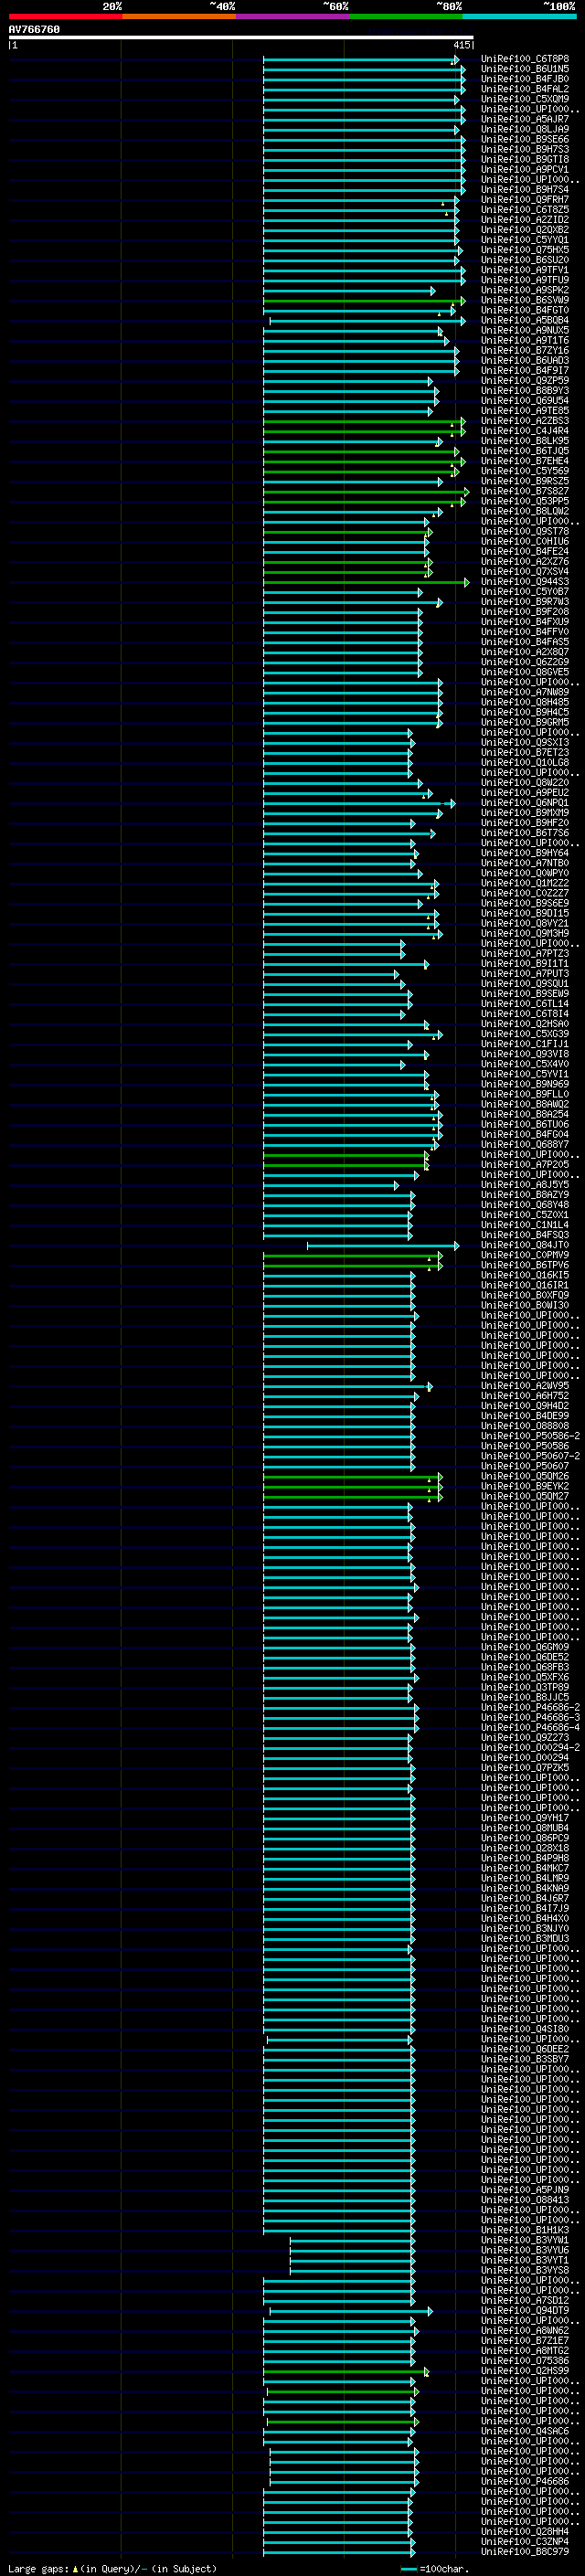Viewport: 585px width, 2576px height.
Task: Click the UniRef100_Q2HSA0 label
Action: (525, 1024)
